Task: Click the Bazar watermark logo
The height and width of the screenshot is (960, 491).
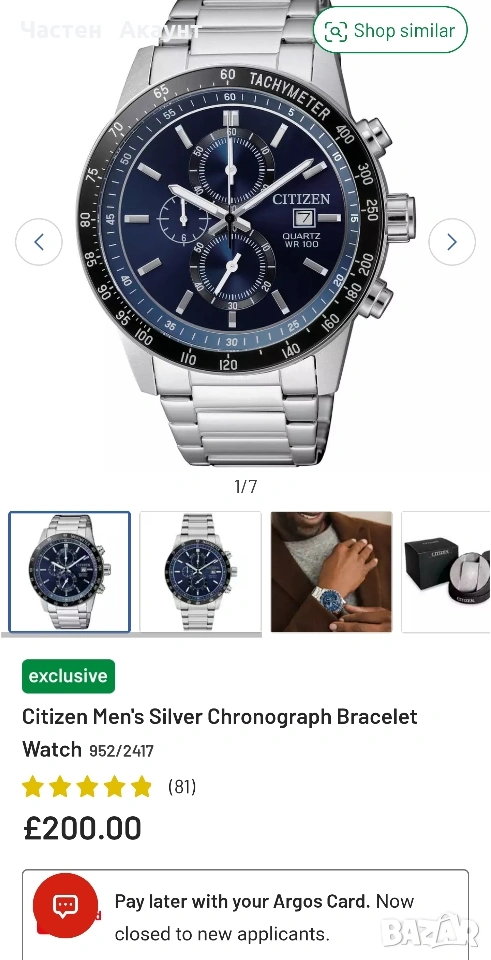Action: (429, 932)
